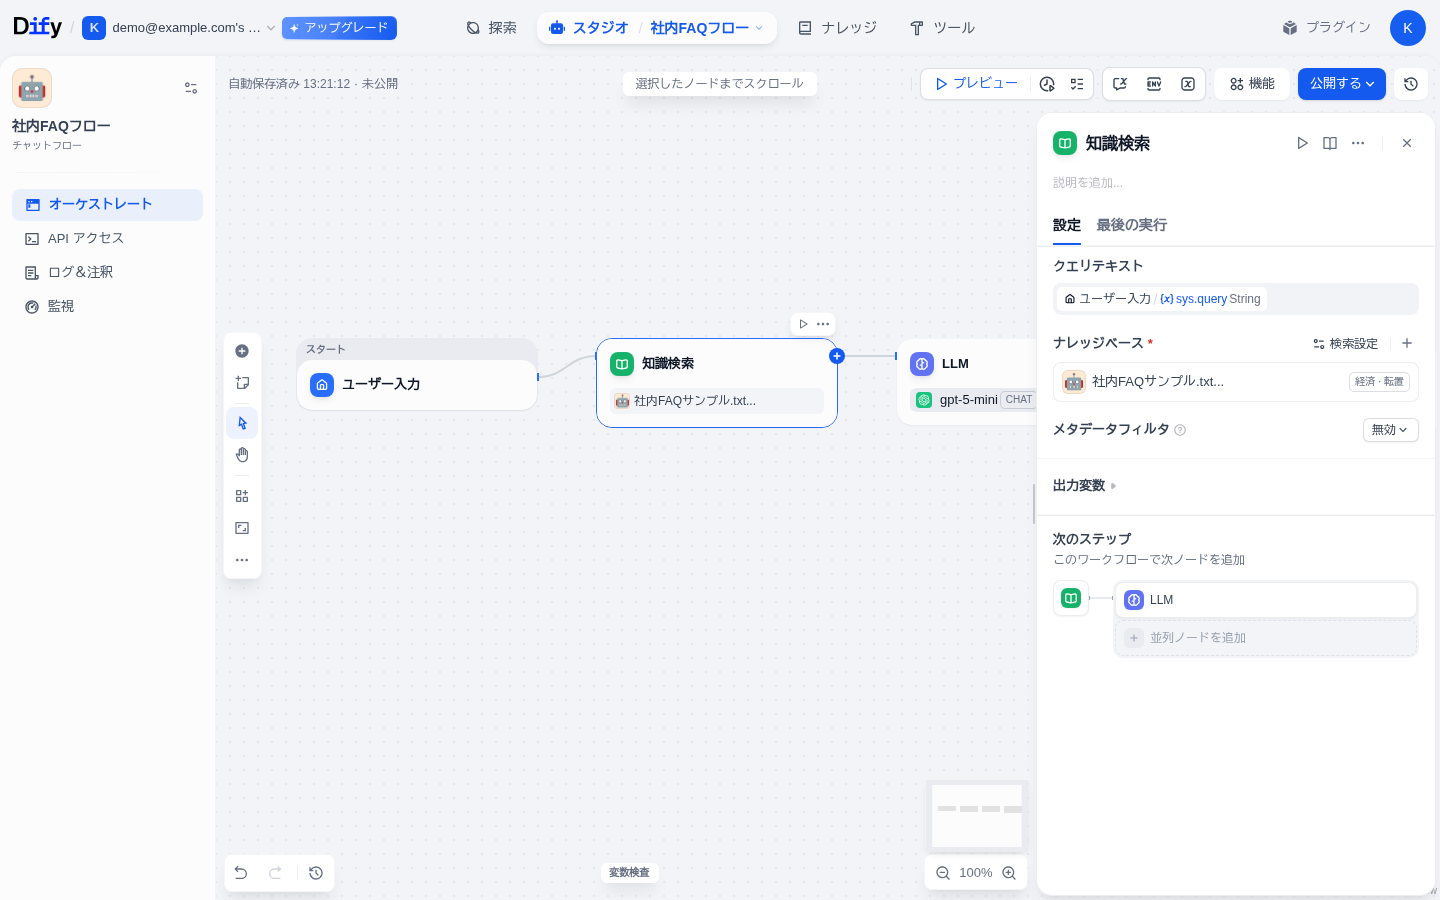Image resolution: width=1440 pixels, height=900 pixels.
Task: Open the help docs icon in panel header
Action: [1330, 143]
